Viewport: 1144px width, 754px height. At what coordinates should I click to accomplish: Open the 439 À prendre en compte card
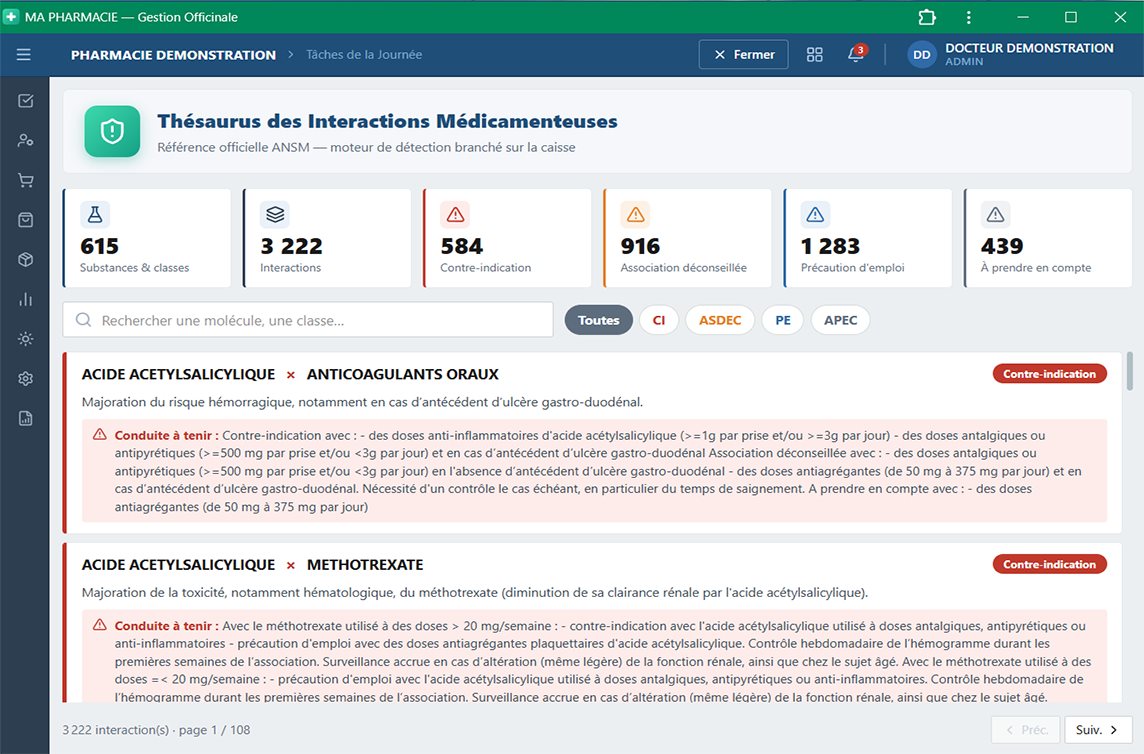point(1048,238)
